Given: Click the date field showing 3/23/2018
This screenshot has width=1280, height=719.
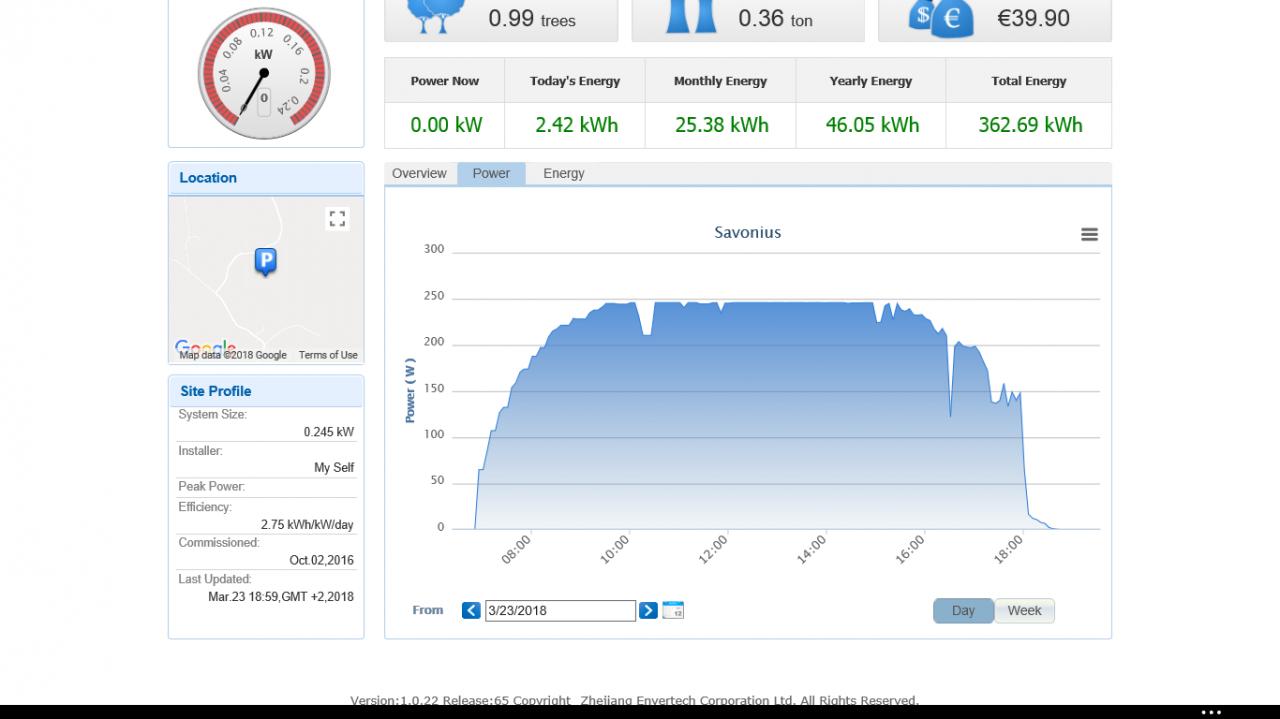Looking at the screenshot, I should (x=560, y=610).
